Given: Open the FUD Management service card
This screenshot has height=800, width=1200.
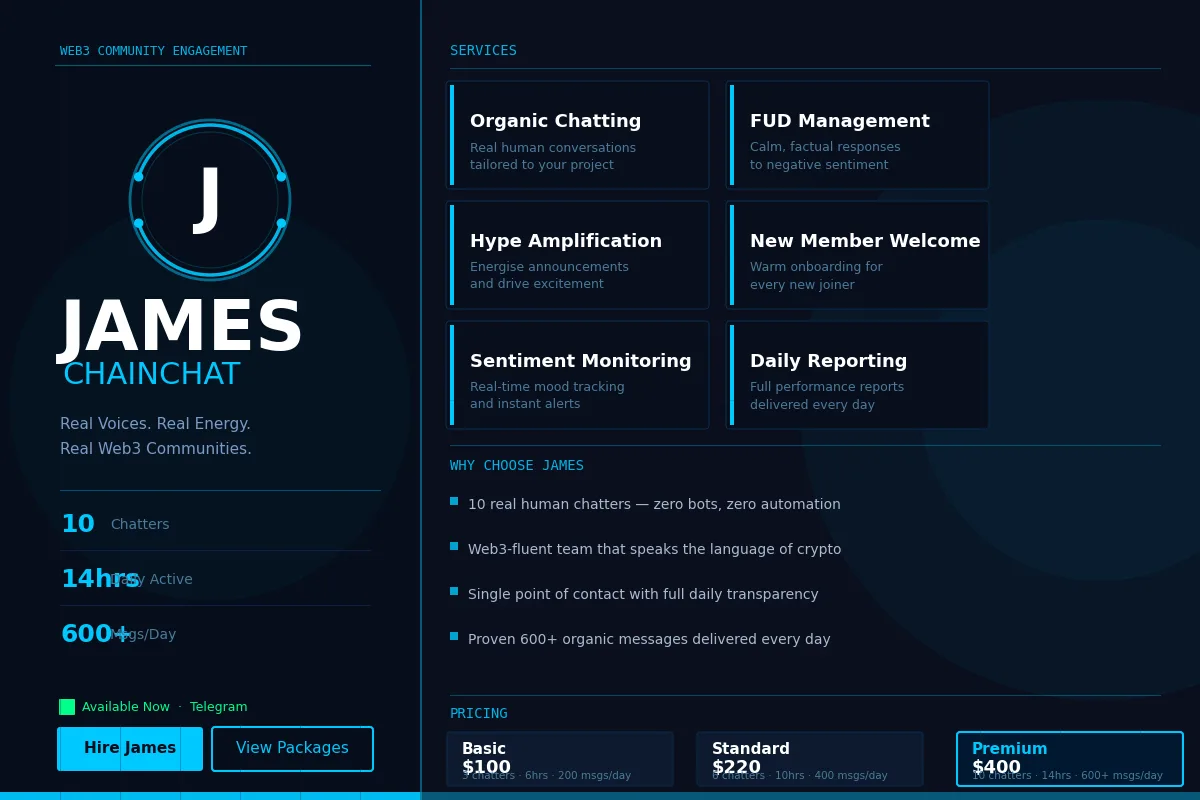Looking at the screenshot, I should pyautogui.click(x=857, y=135).
